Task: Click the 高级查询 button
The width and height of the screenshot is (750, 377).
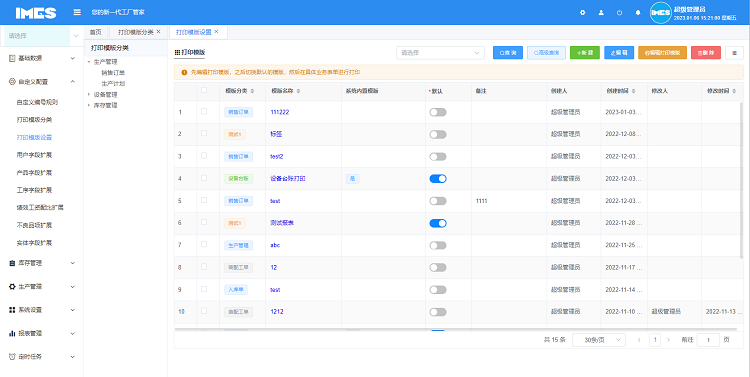Action: (x=546, y=53)
